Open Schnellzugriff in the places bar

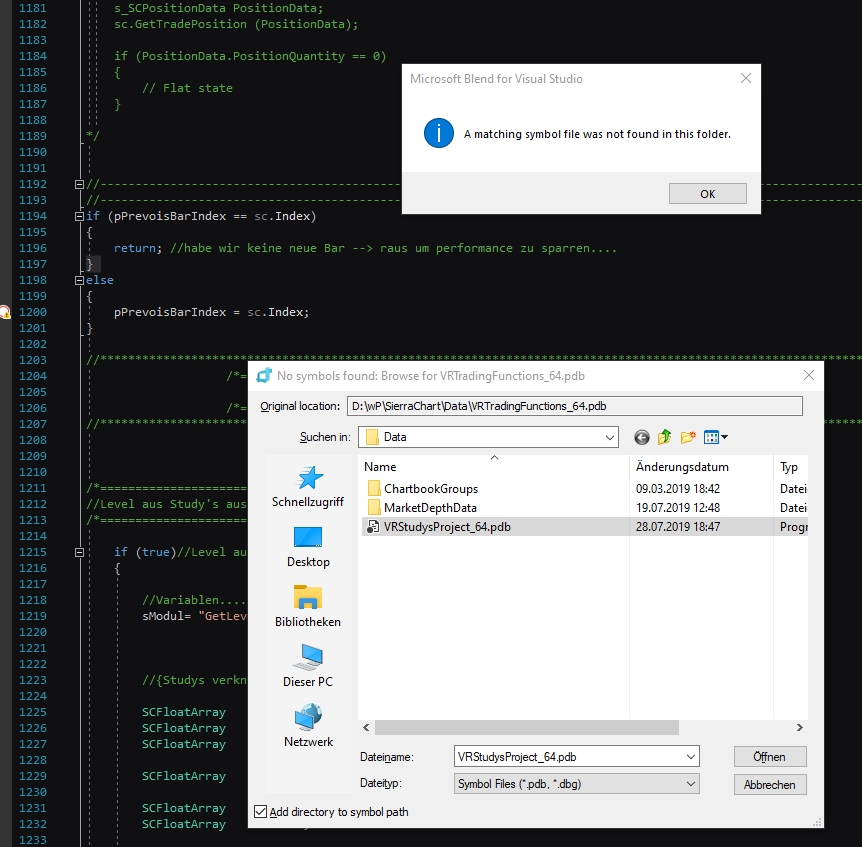coord(308,486)
